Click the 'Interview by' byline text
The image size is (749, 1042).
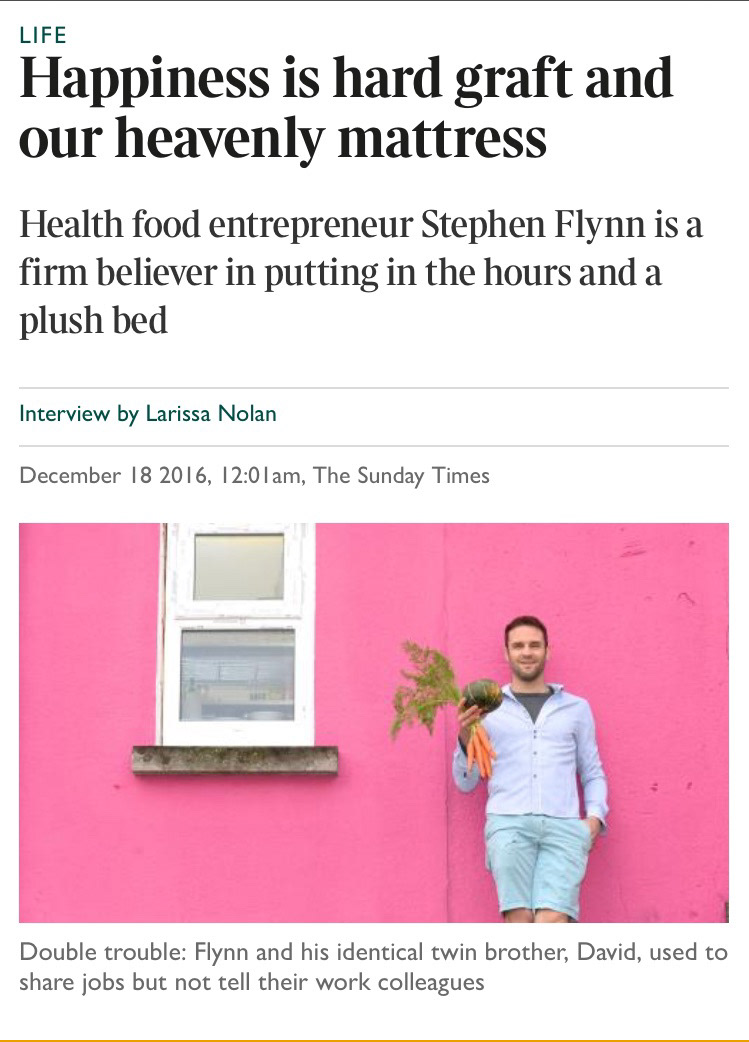point(79,413)
